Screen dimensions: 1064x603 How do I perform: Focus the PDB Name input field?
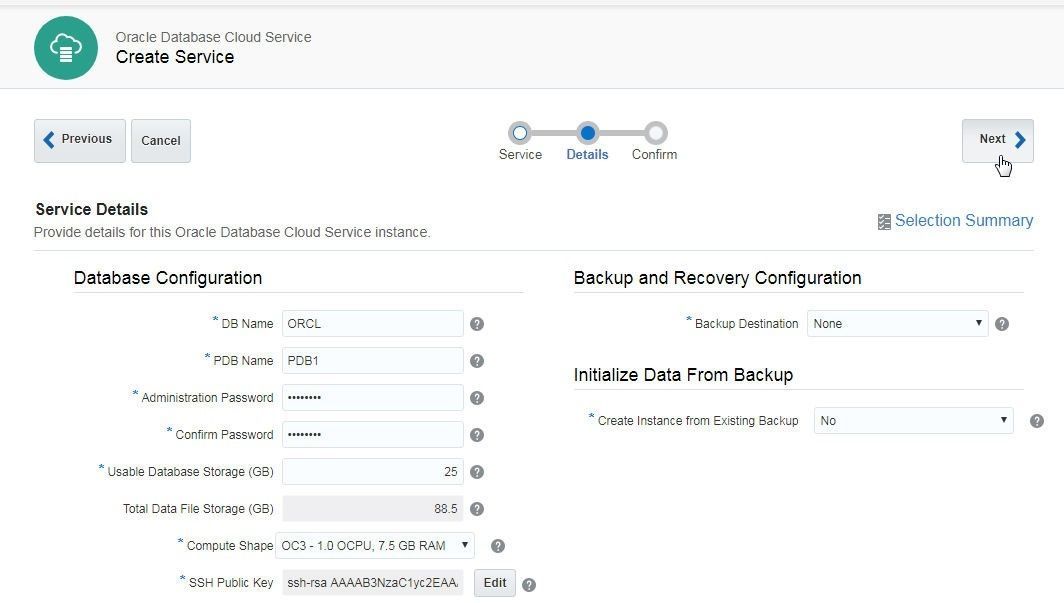[373, 360]
